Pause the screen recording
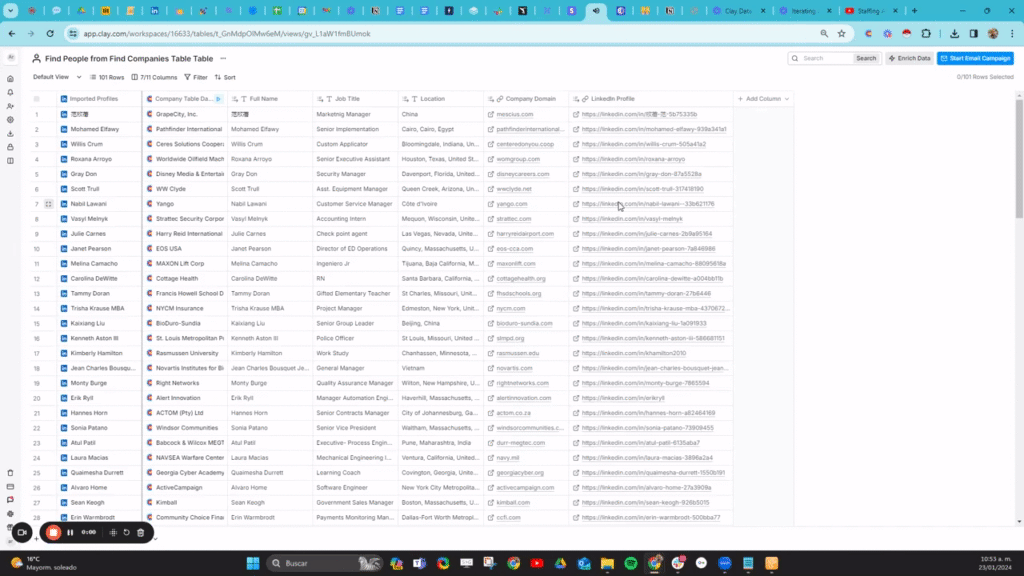 [x=70, y=532]
